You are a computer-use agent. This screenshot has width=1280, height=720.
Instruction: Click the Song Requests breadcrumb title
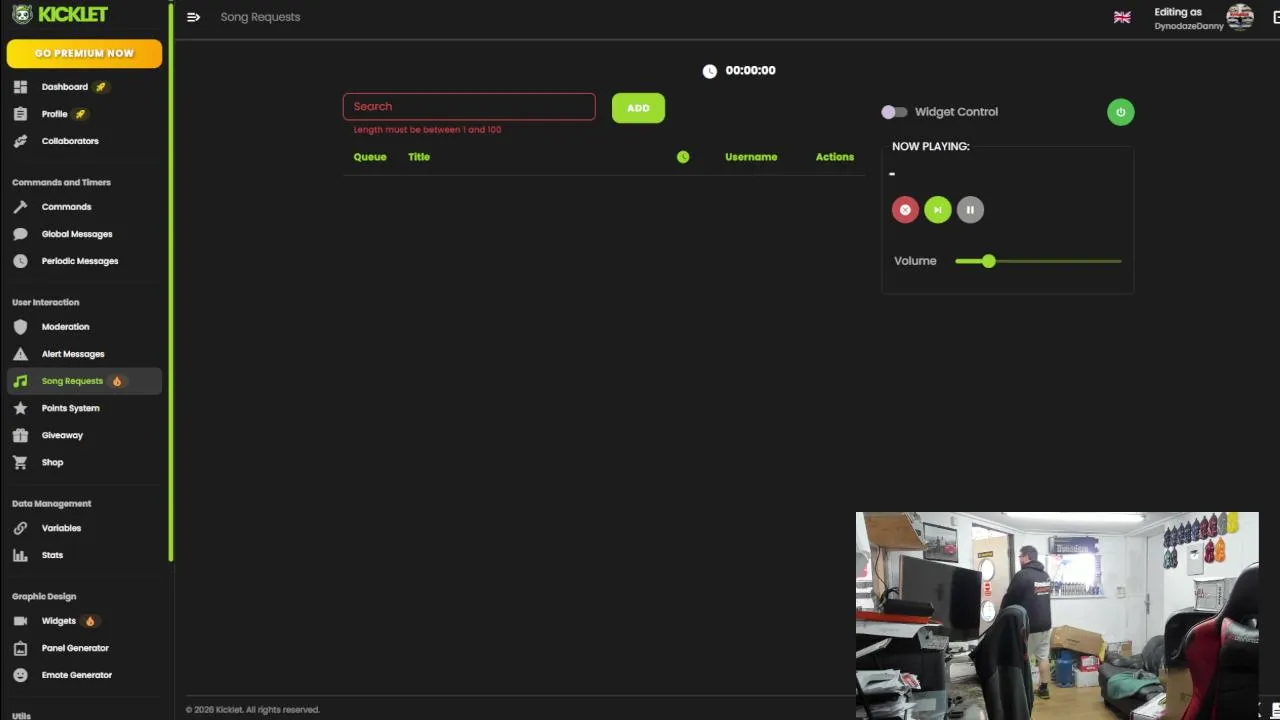(260, 17)
